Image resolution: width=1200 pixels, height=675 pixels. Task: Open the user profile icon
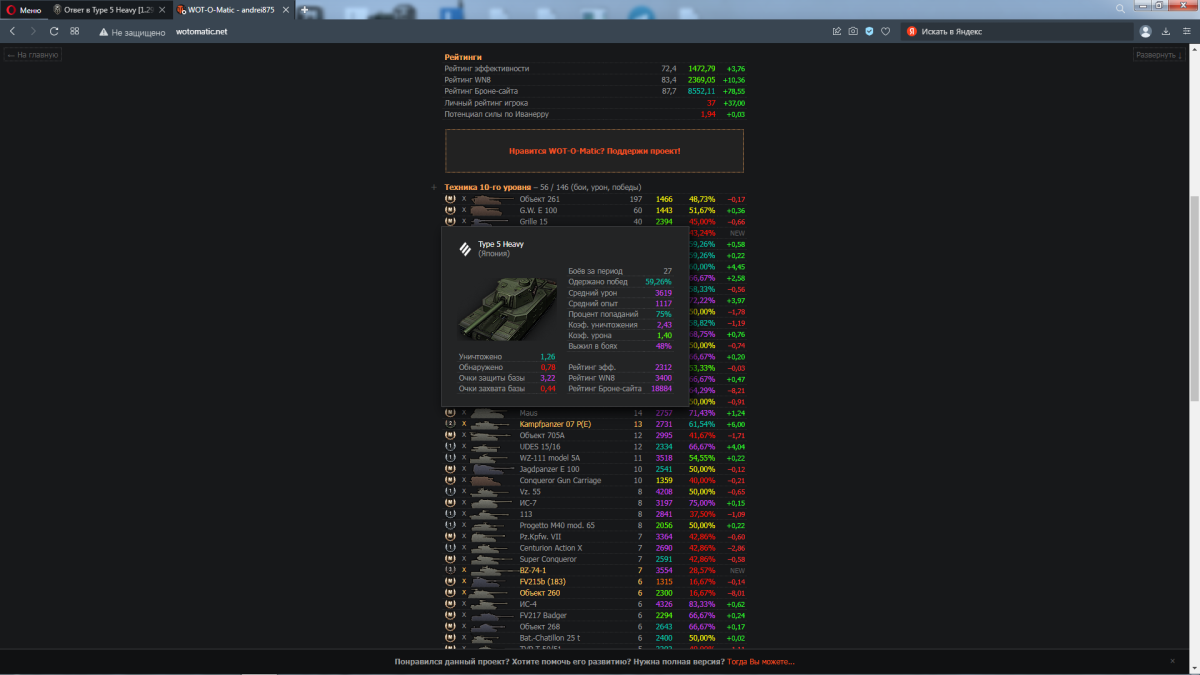tap(1145, 31)
